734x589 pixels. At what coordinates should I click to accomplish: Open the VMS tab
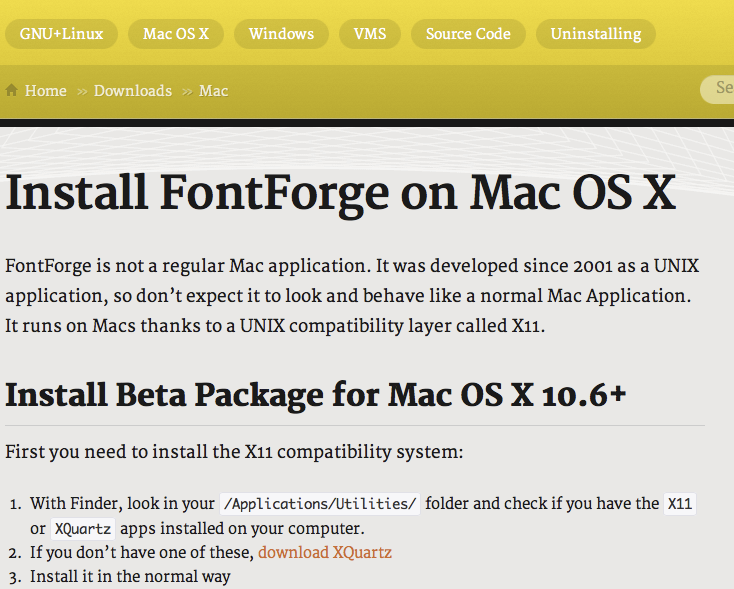[370, 34]
